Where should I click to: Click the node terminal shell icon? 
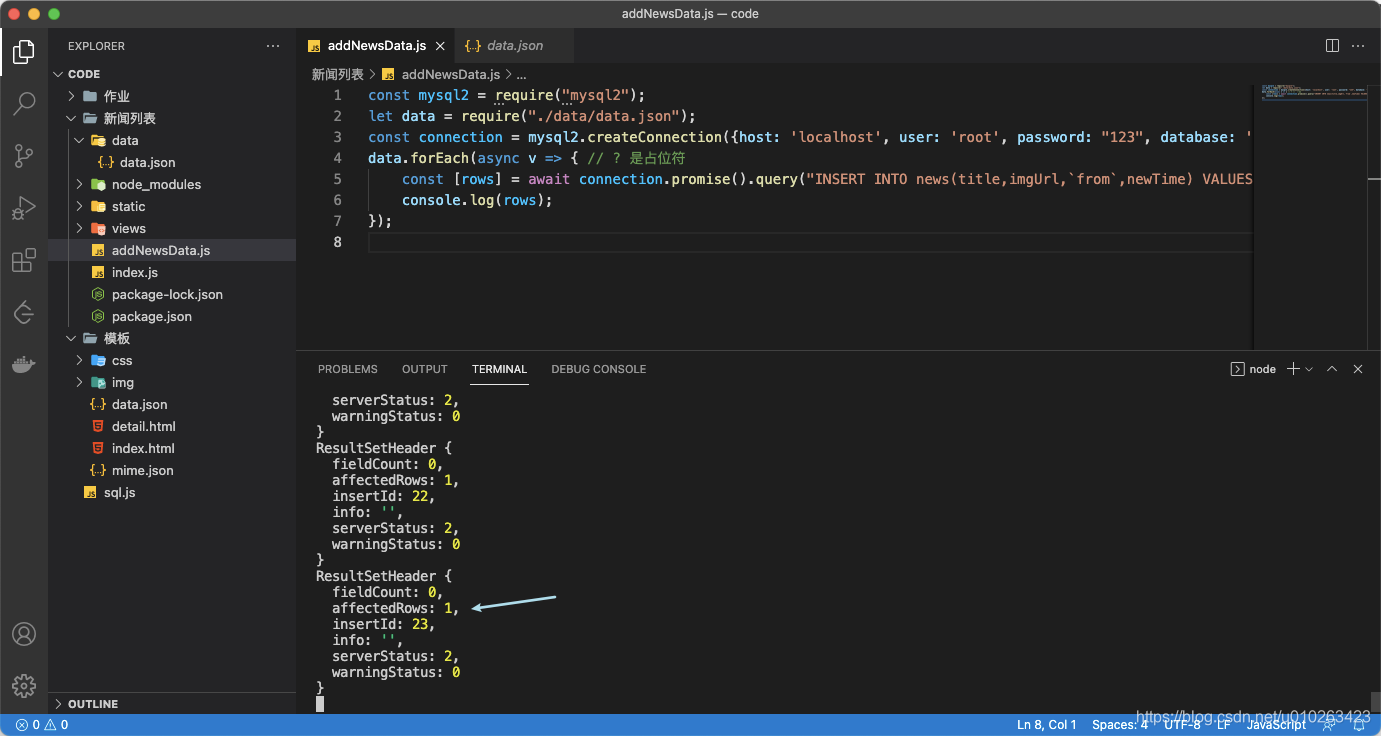[1237, 369]
